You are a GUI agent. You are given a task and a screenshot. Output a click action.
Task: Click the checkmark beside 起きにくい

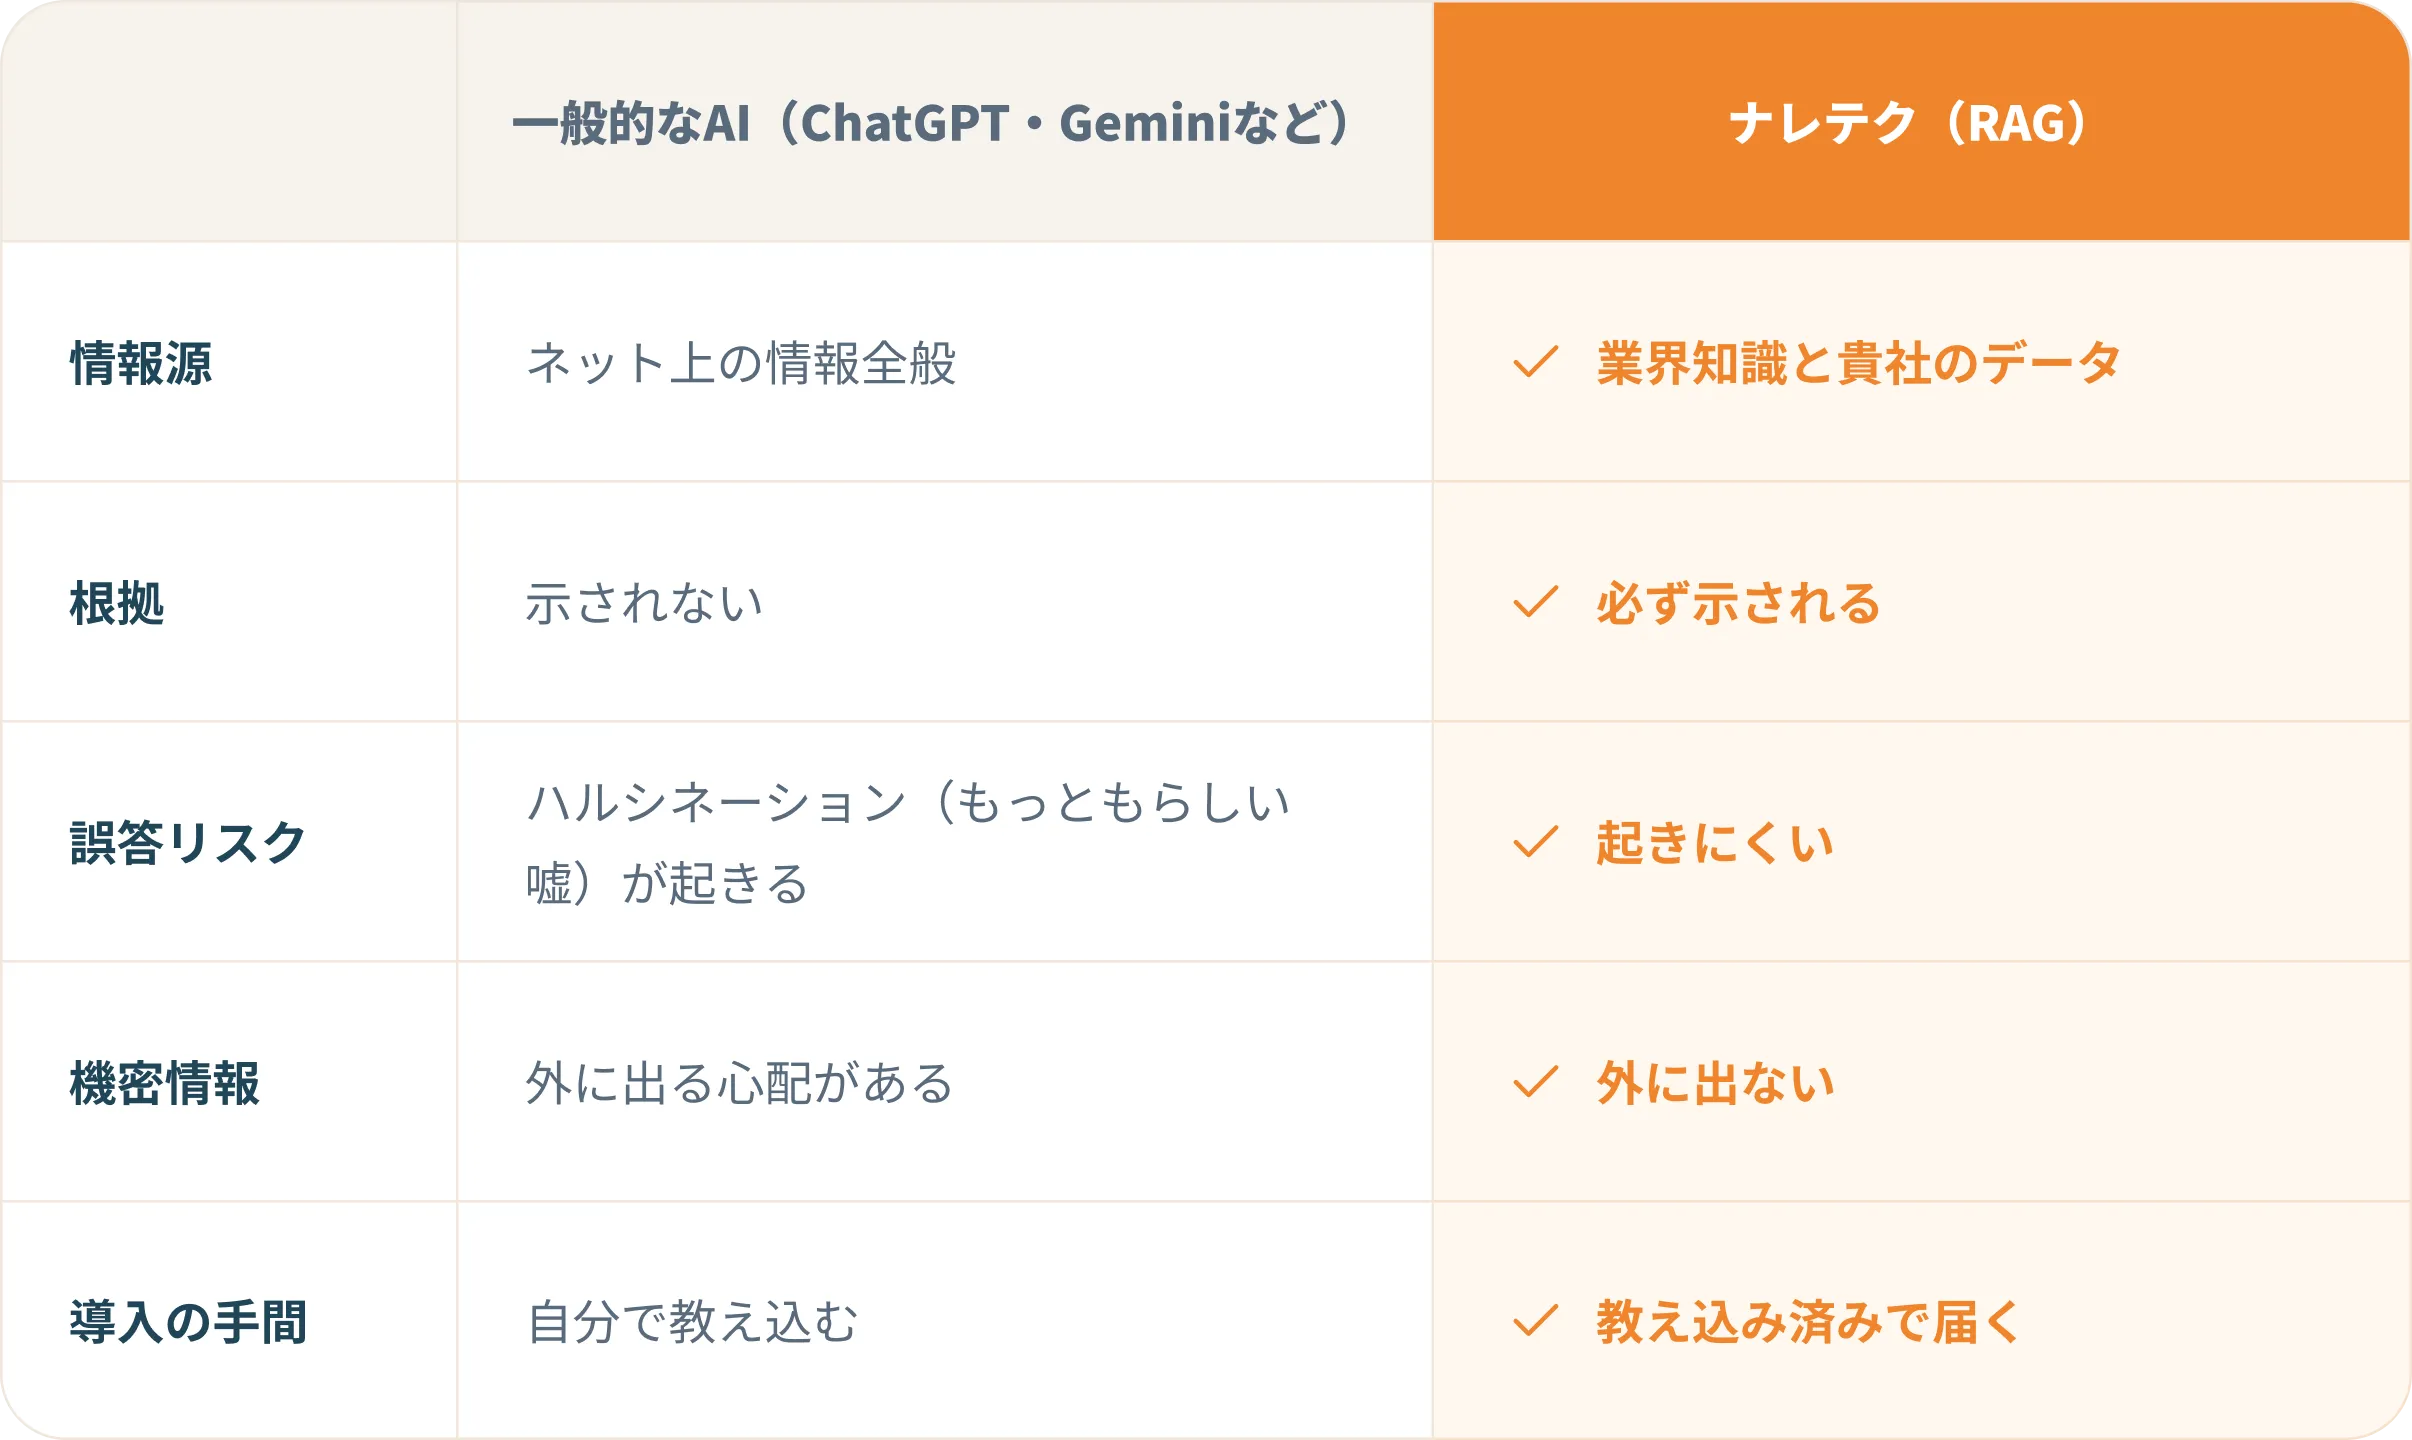pyautogui.click(x=1536, y=842)
